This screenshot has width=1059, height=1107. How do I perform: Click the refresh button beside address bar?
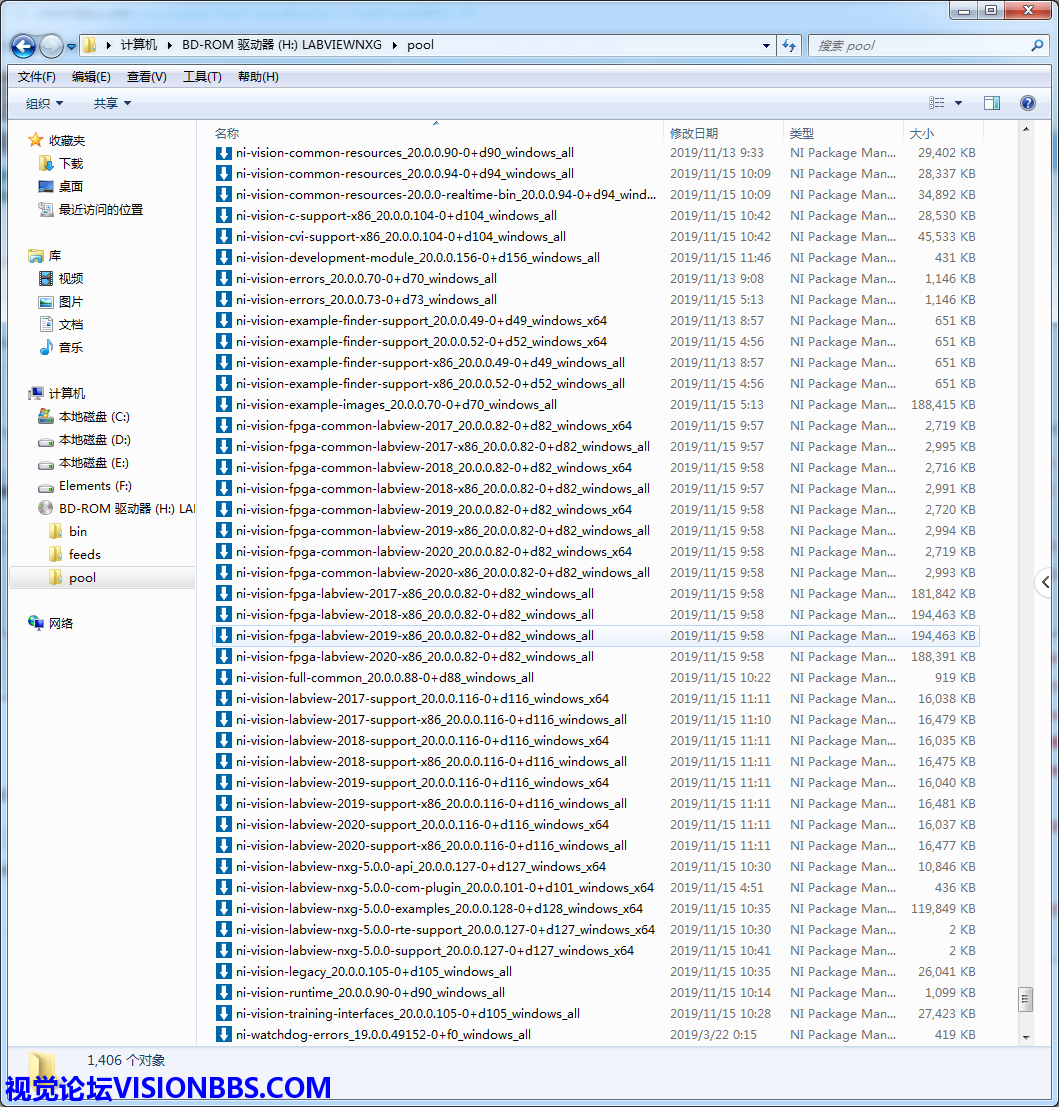tap(789, 46)
